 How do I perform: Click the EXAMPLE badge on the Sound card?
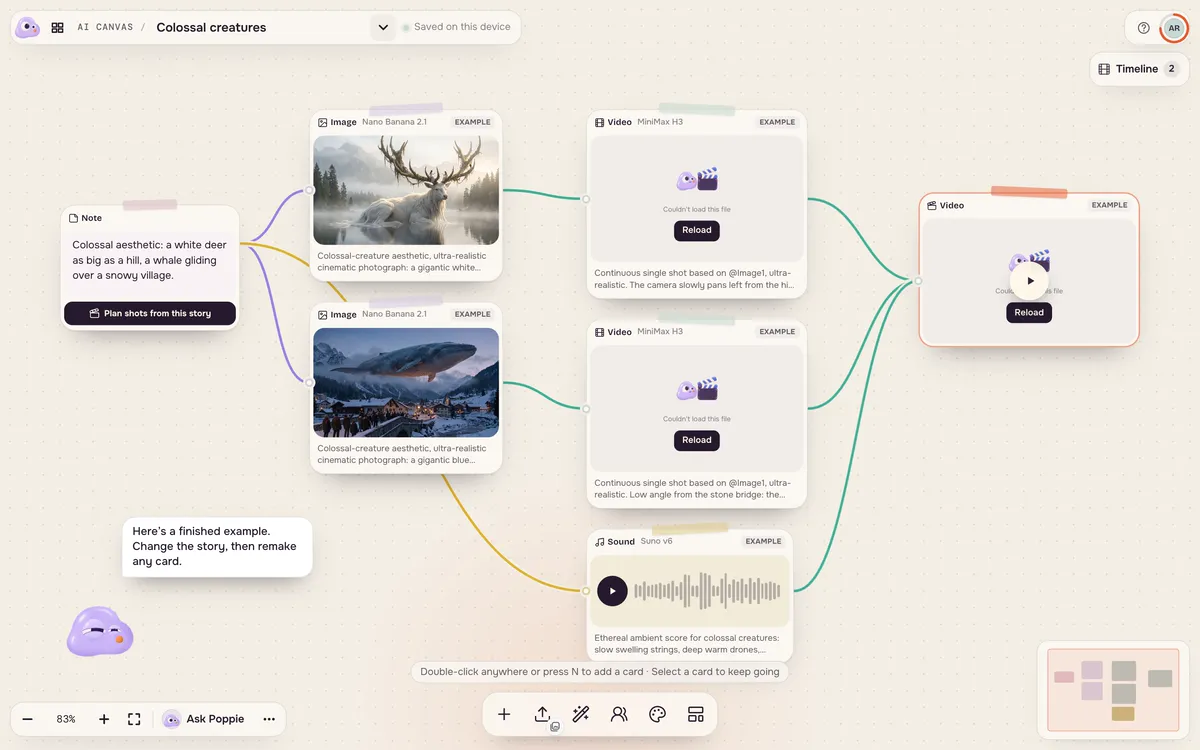tap(763, 541)
